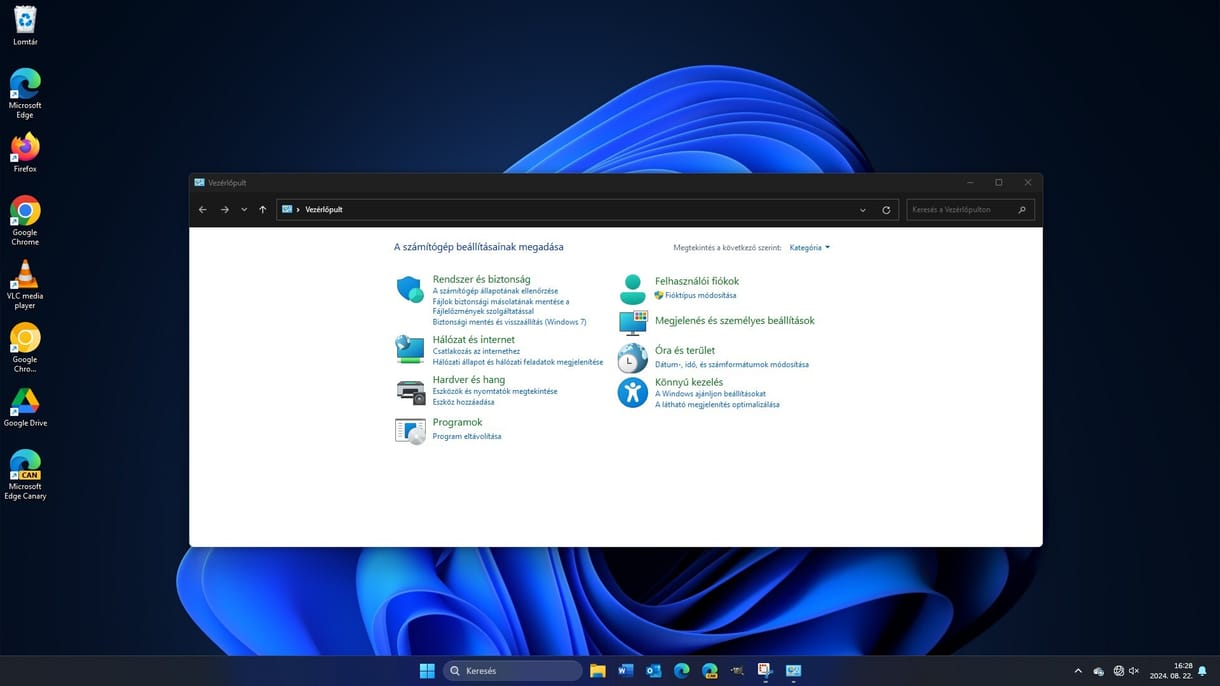
Task: Select VLC media player desktop shortcut
Action: tap(25, 284)
